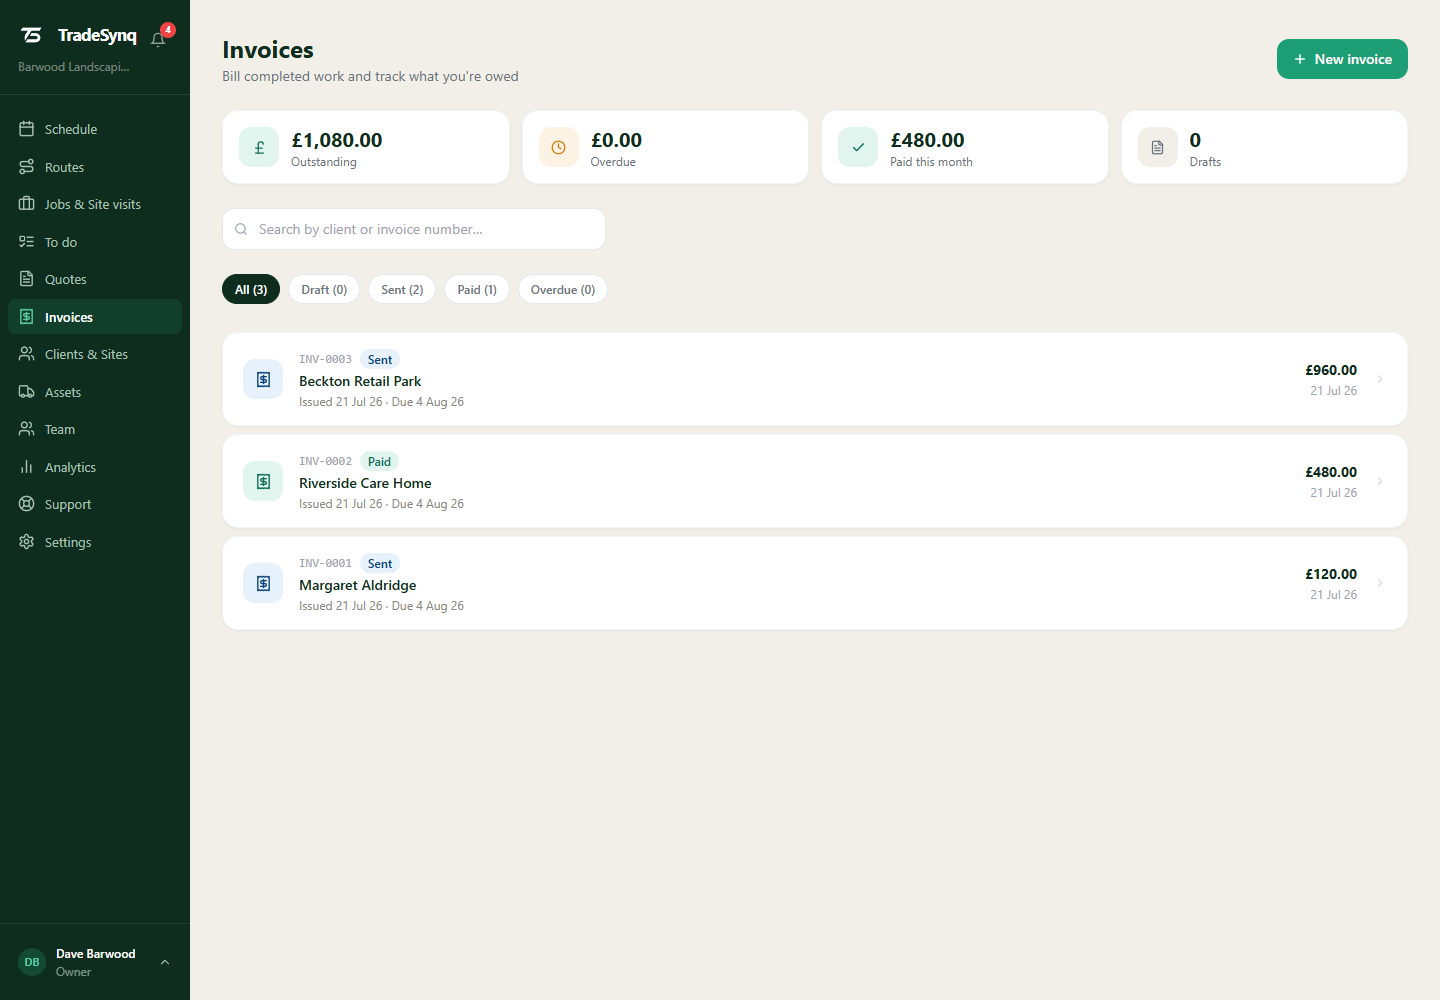Click the Support lifebuoy icon
Screen dimensions: 1440x1000
27,504
